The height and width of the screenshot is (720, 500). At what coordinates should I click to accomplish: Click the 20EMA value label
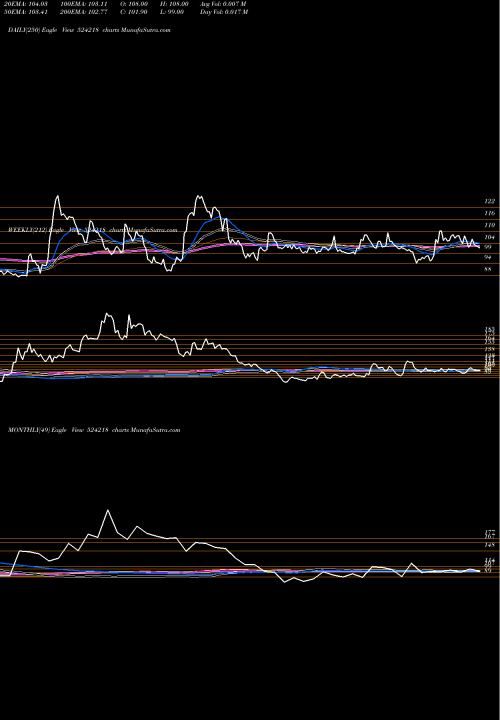pos(28,4)
